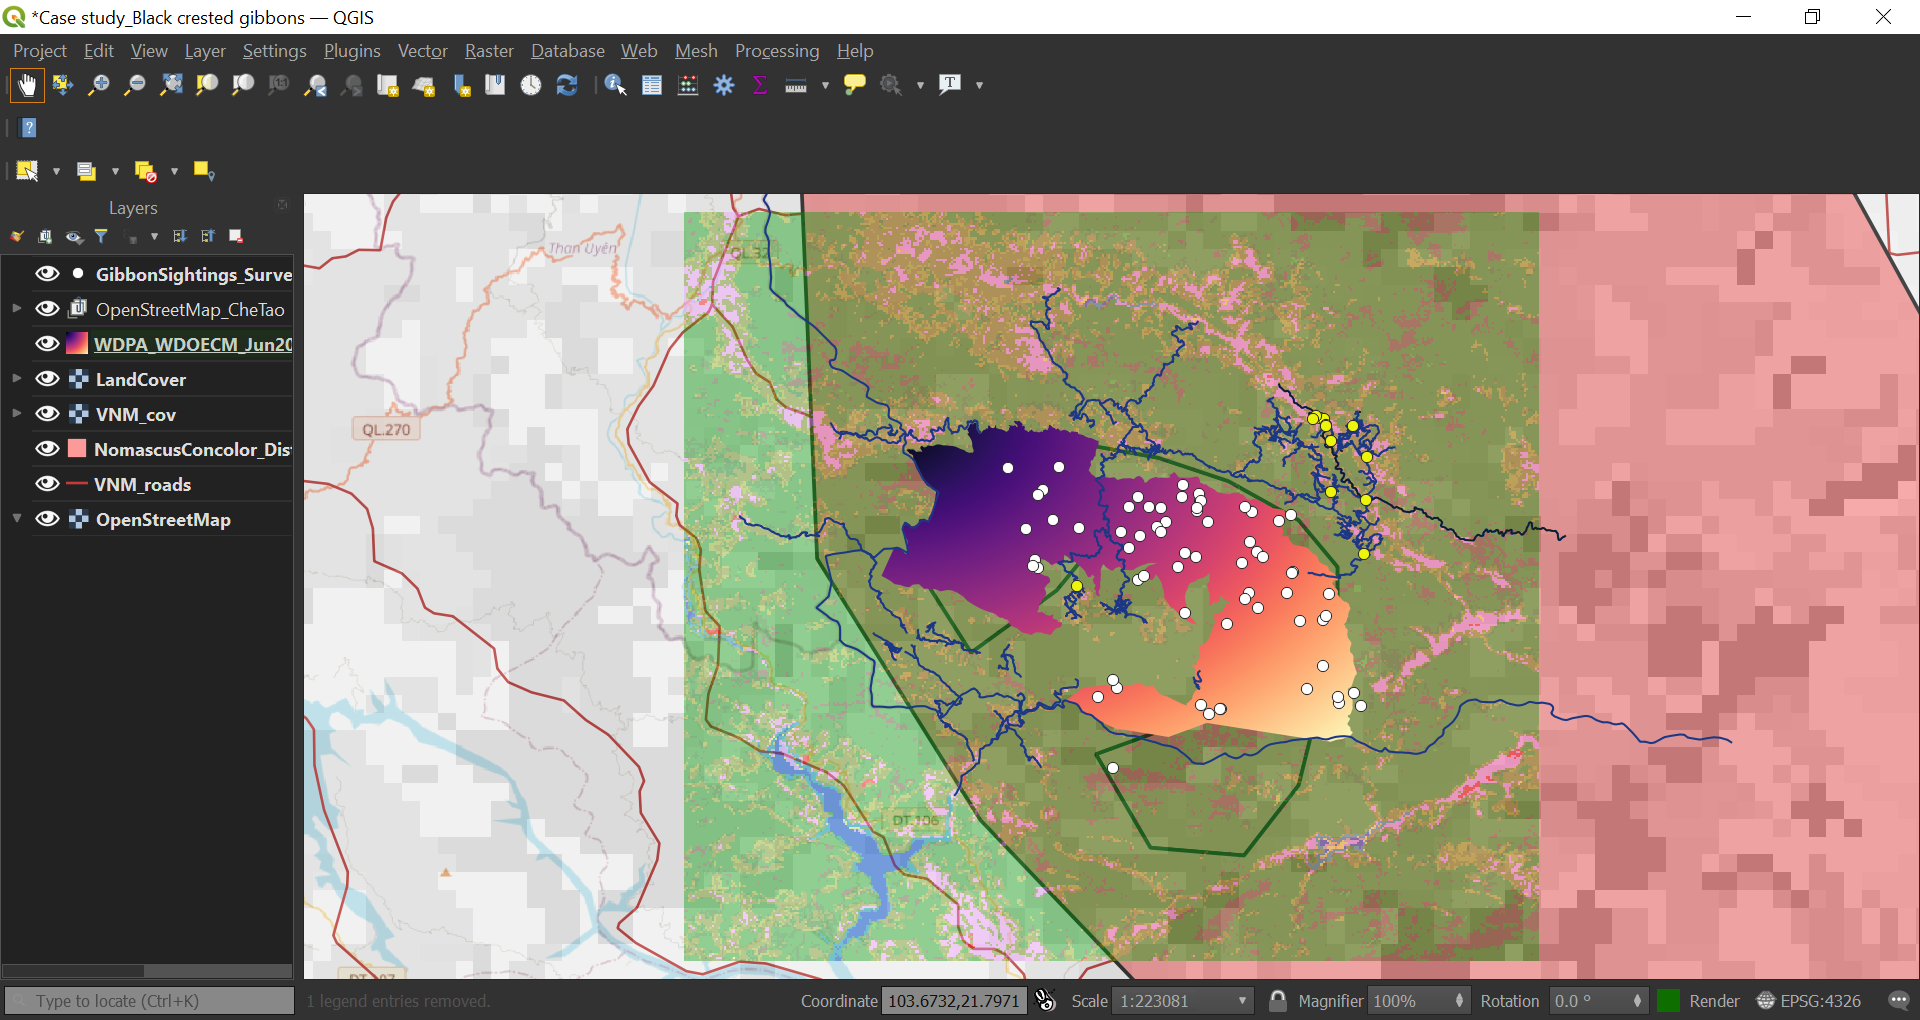Select the WDPA_WDOECM layer name
This screenshot has height=1020, width=1920.
tap(192, 344)
